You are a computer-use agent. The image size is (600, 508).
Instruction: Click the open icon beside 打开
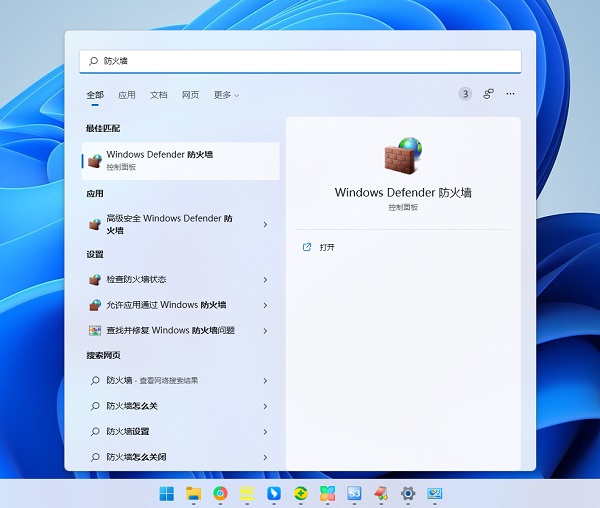tap(307, 247)
